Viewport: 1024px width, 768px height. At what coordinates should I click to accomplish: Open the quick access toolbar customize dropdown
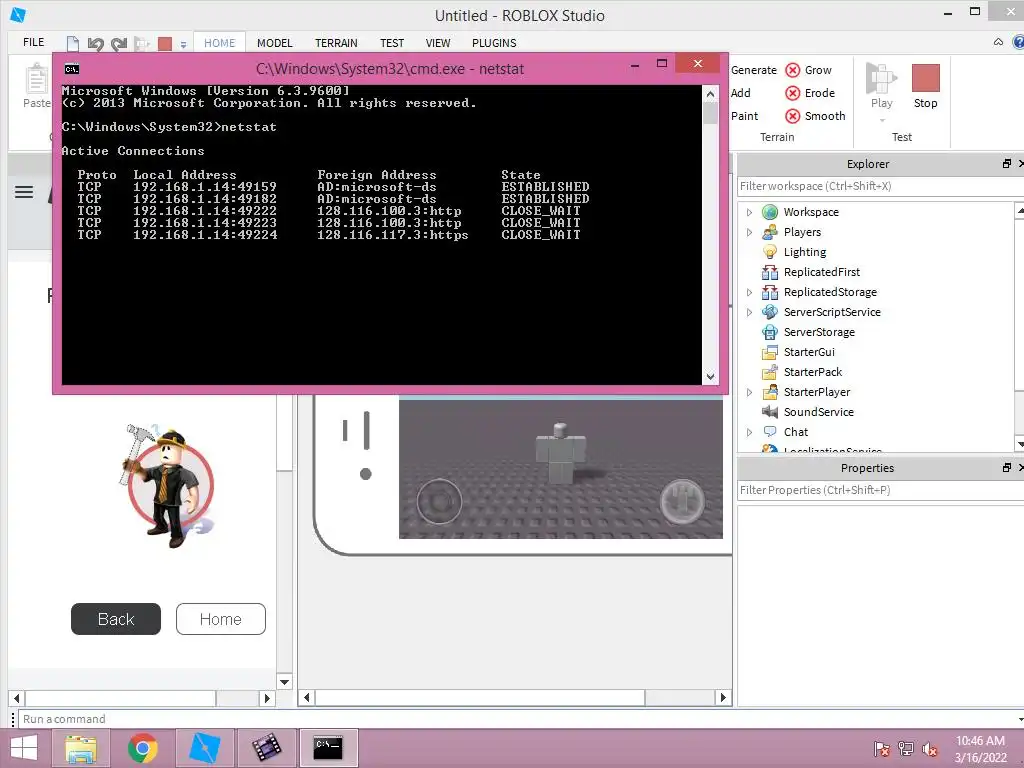pos(184,44)
